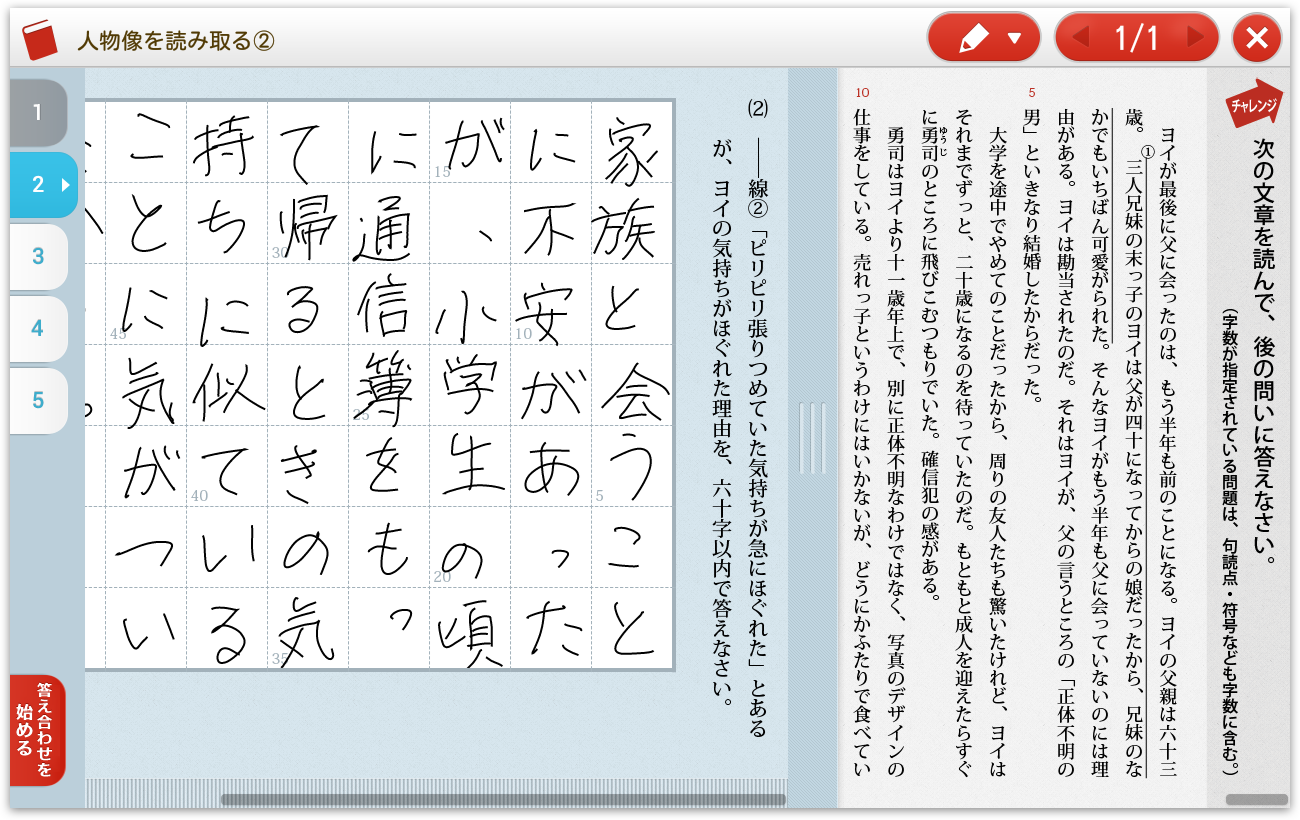Image resolution: width=1300 pixels, height=820 pixels.
Task: Click the handwritten 族 answer cell
Action: point(632,222)
